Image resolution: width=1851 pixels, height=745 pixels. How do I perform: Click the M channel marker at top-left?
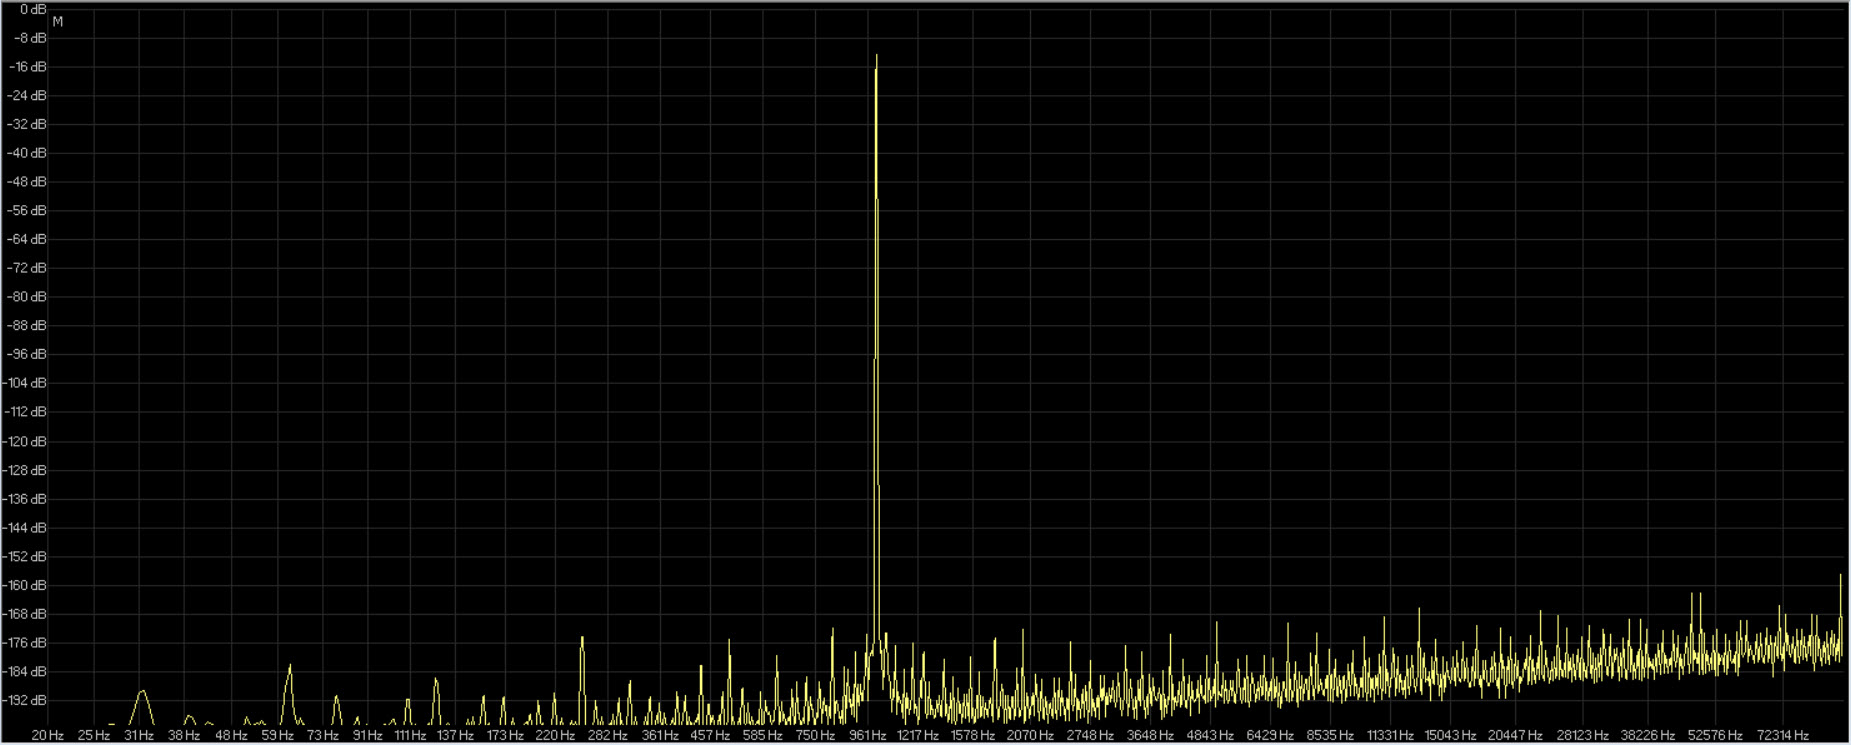pyautogui.click(x=58, y=21)
